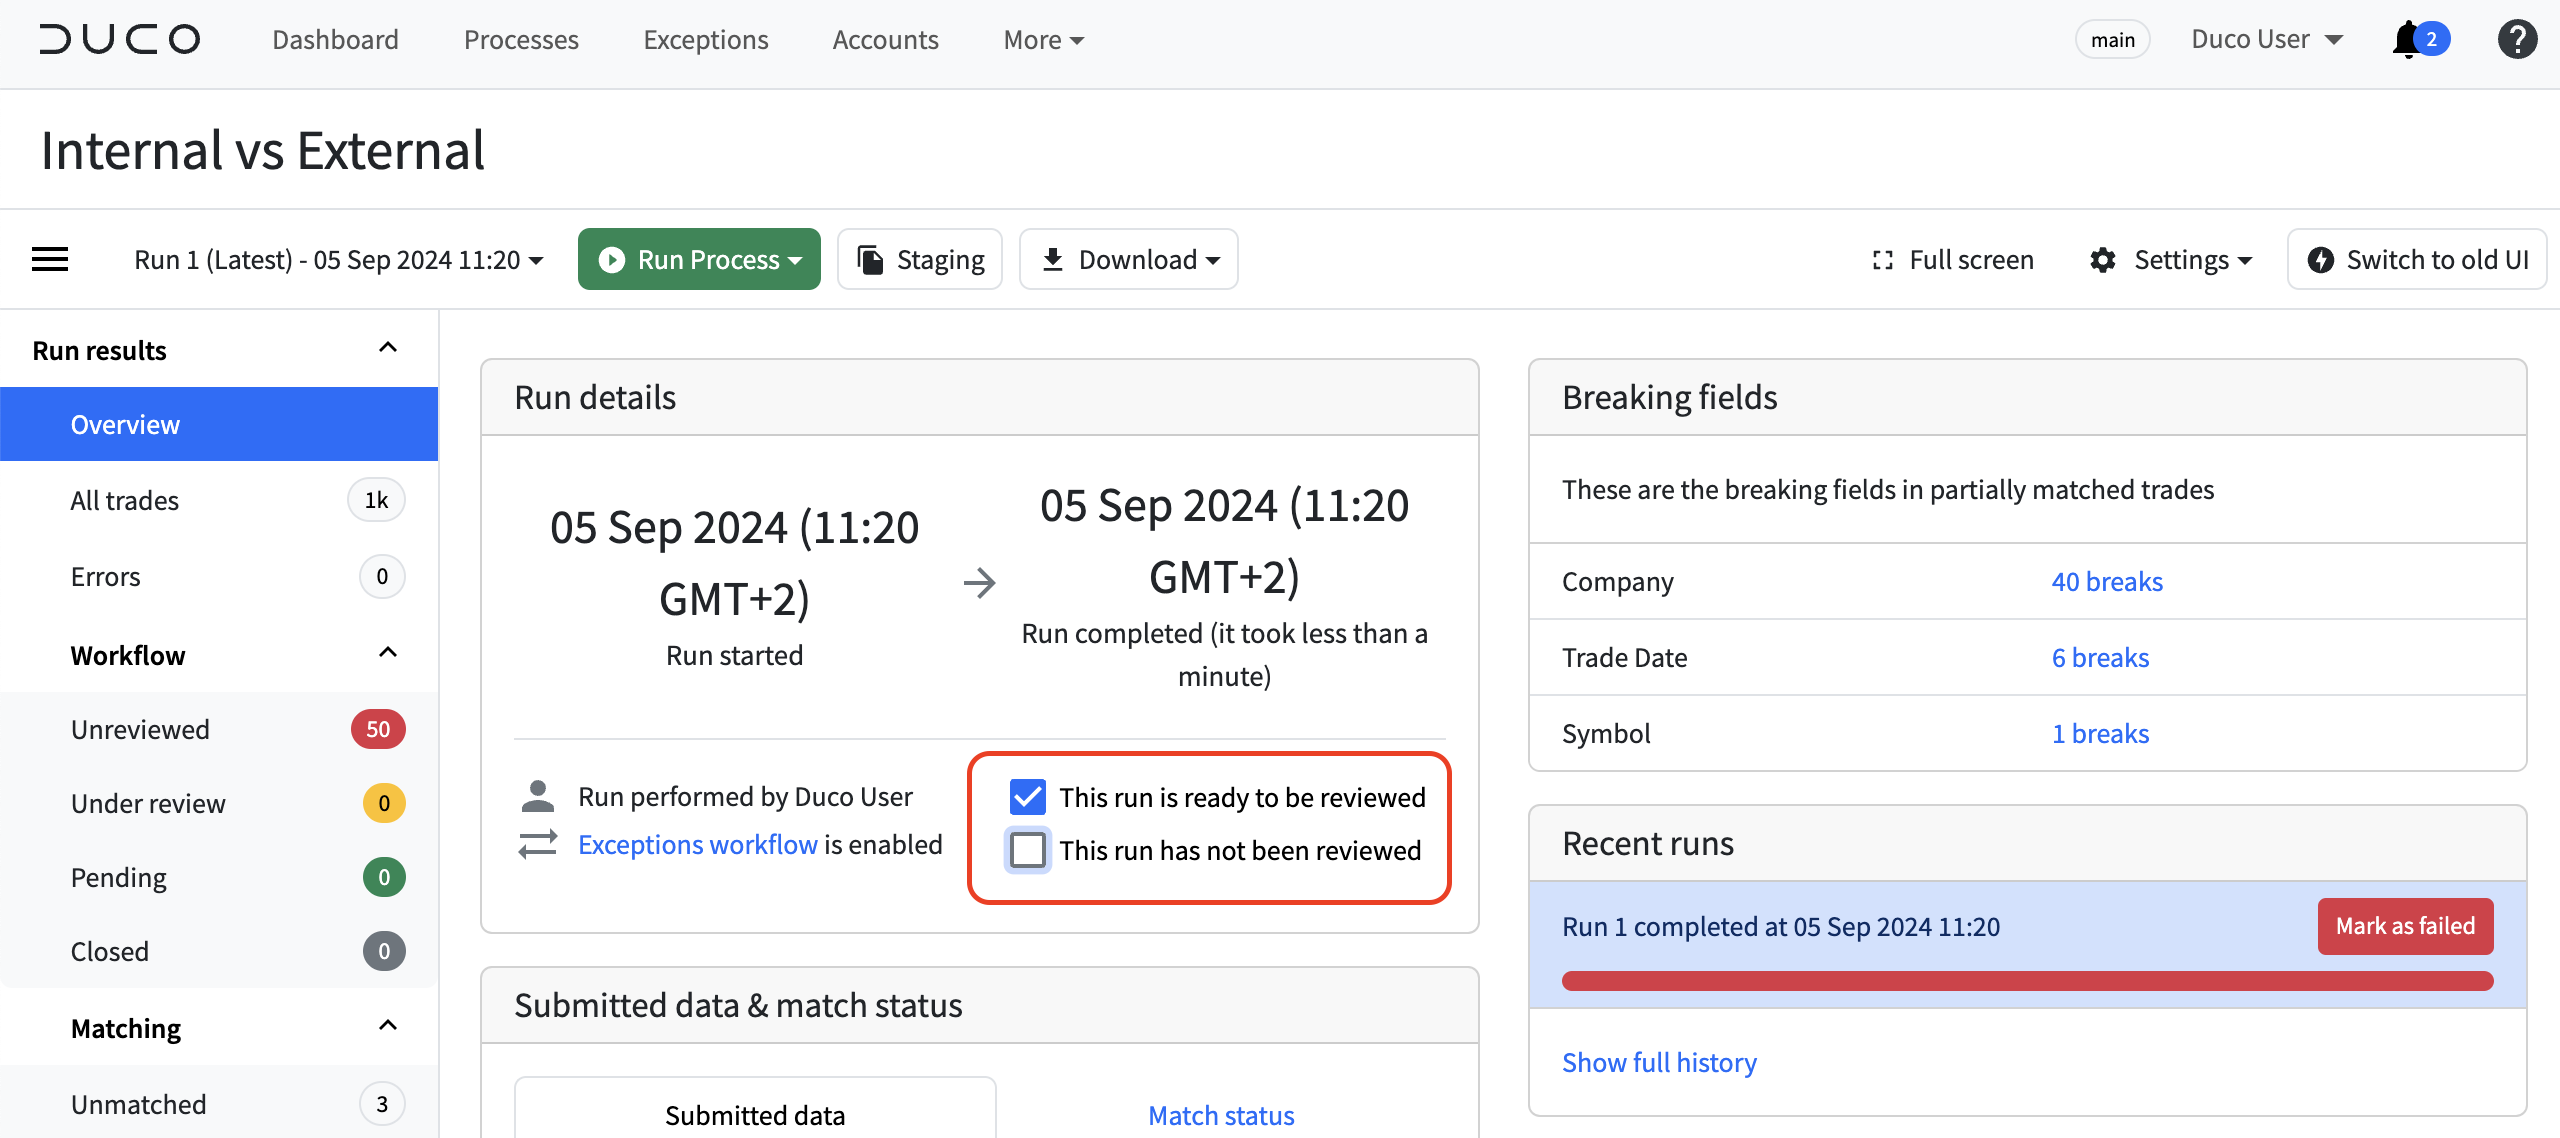Open Unreviewed workflow items

point(219,729)
